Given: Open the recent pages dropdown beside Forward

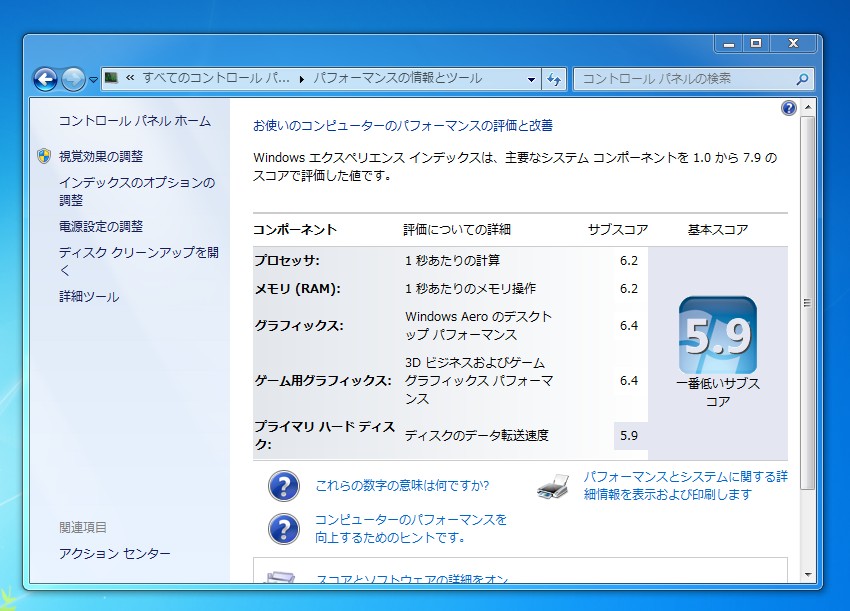Looking at the screenshot, I should point(93,80).
